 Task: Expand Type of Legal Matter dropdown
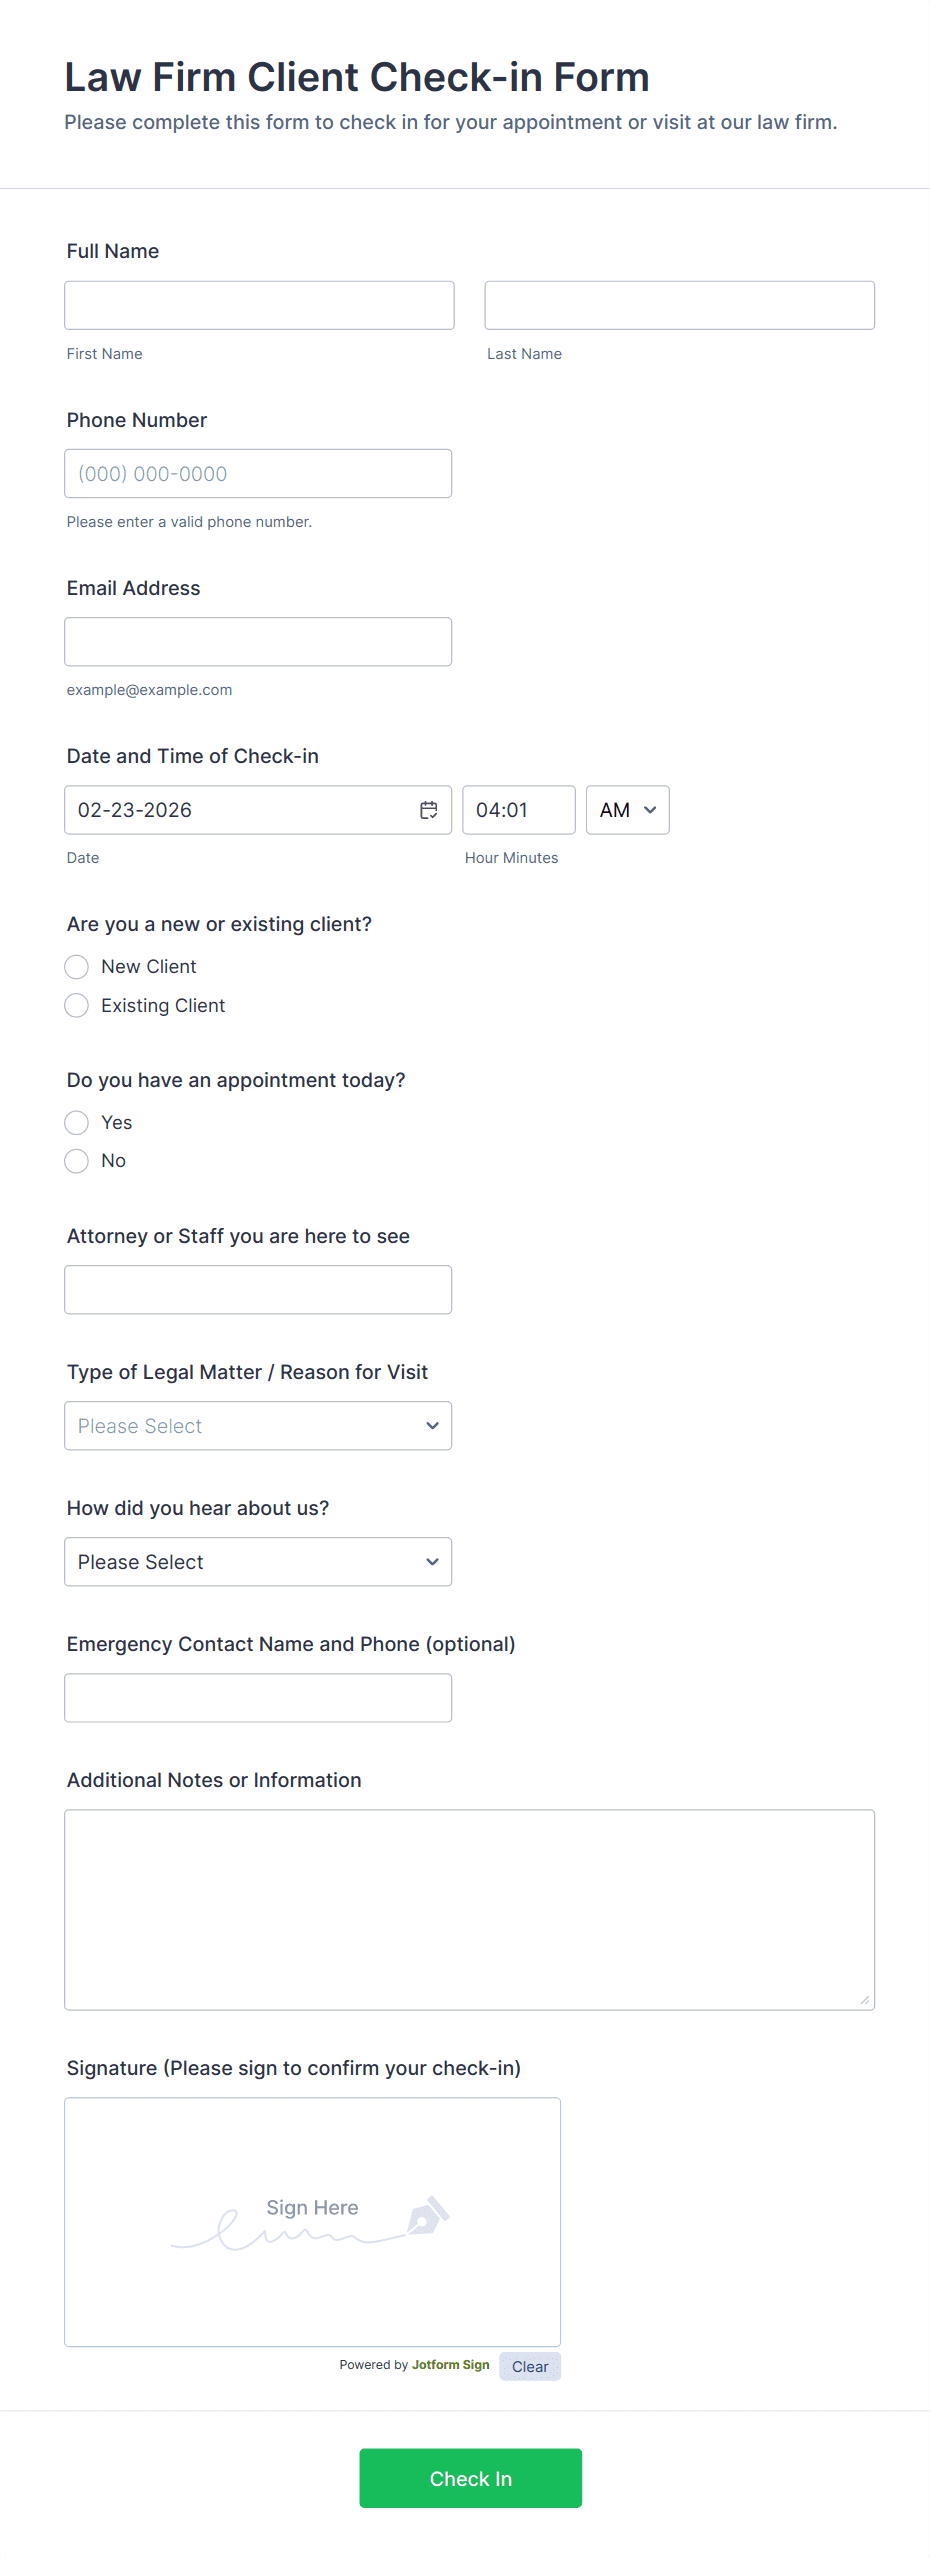(258, 1426)
